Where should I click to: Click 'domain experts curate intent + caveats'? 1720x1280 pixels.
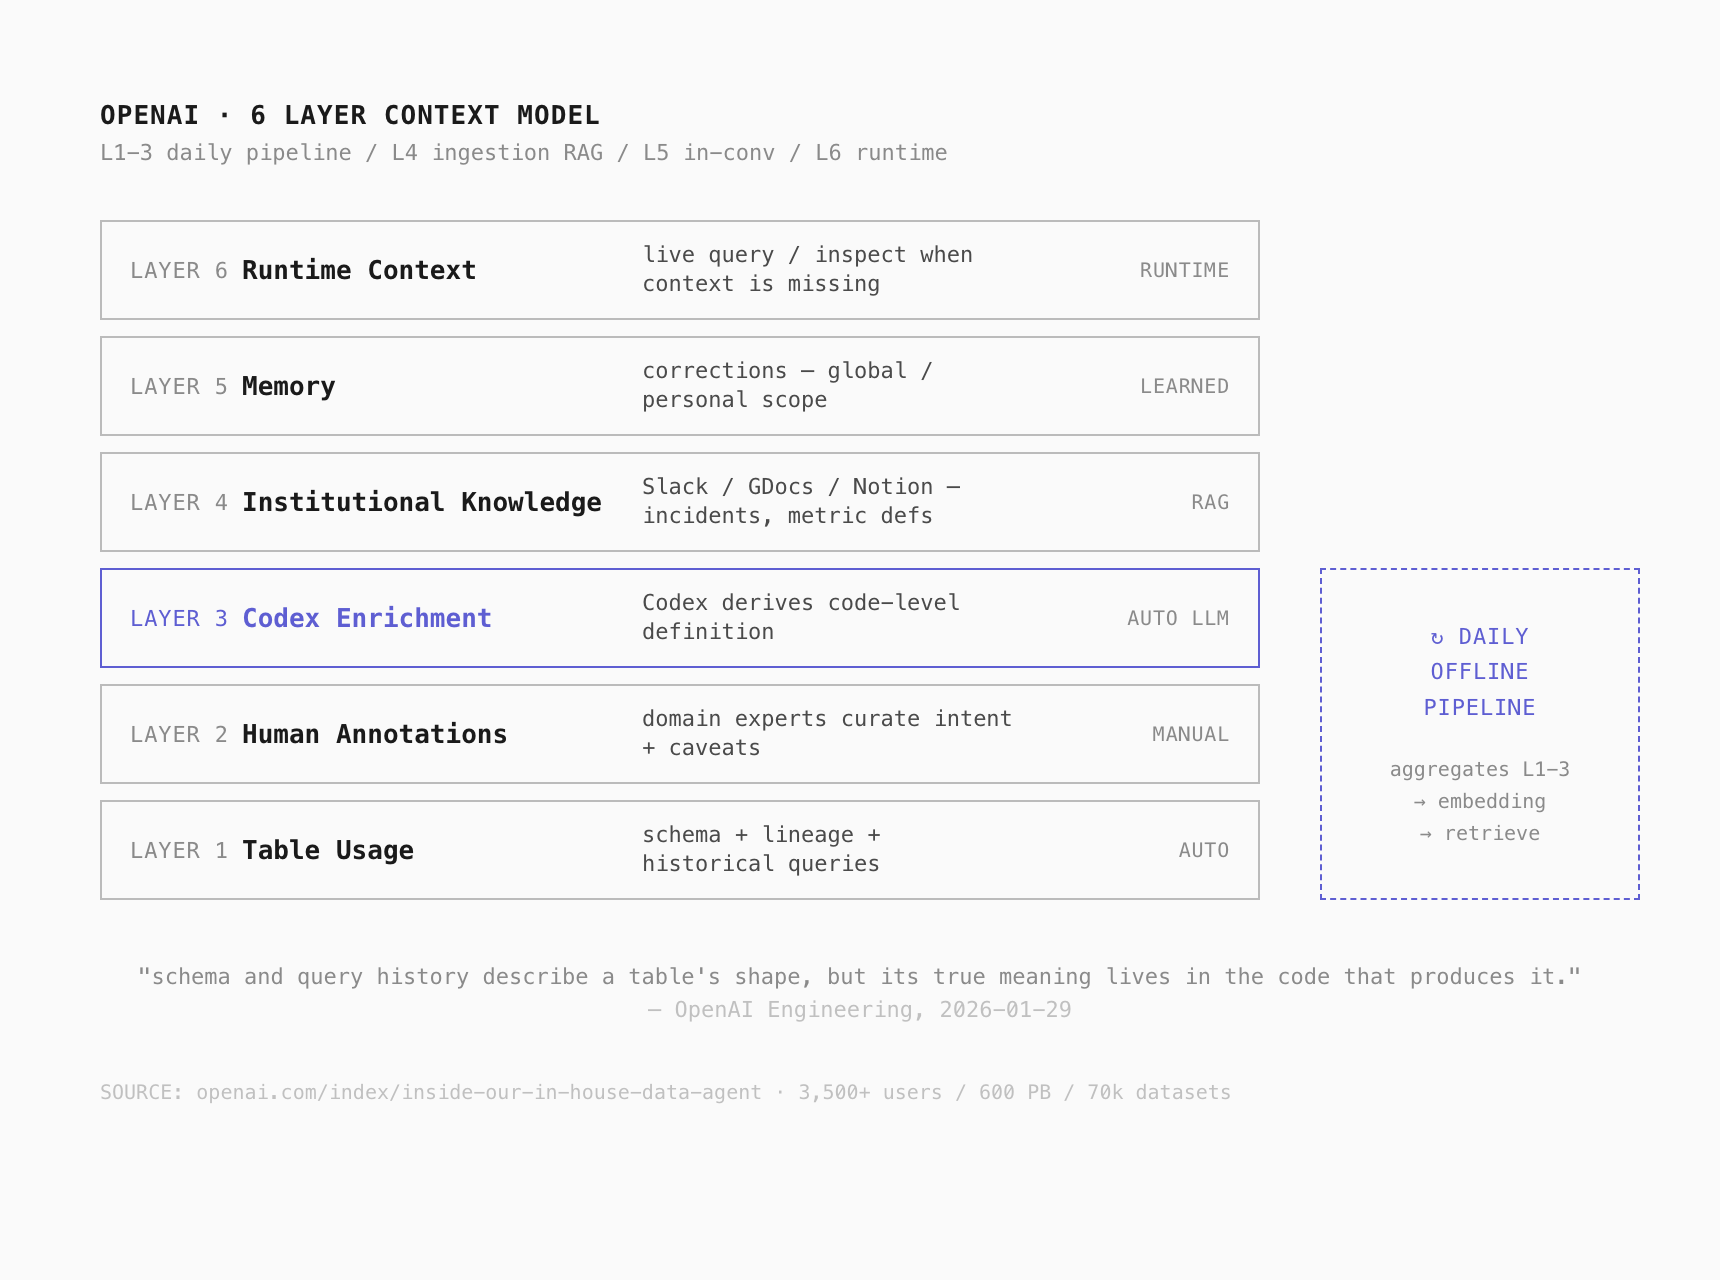pyautogui.click(x=827, y=733)
